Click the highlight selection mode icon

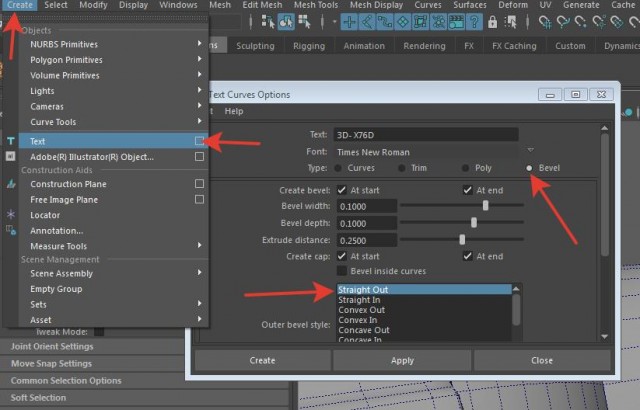pyautogui.click(x=511, y=22)
